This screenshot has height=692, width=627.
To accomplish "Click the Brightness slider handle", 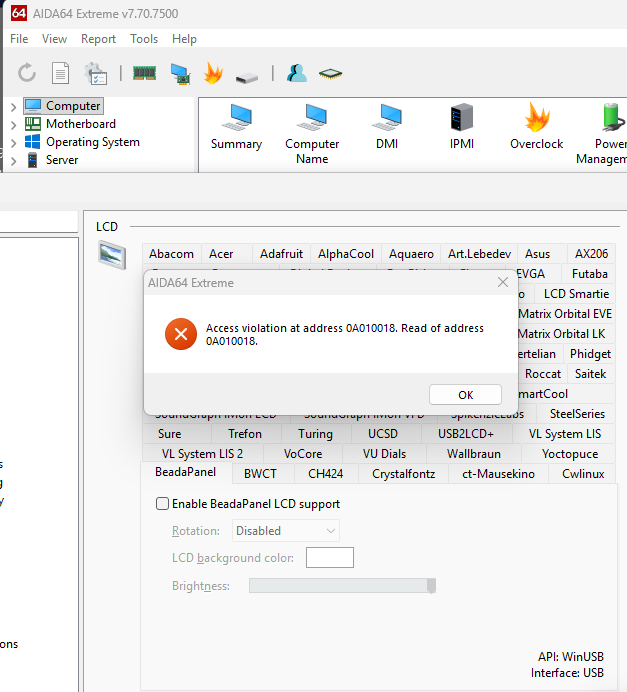I will tap(432, 586).
